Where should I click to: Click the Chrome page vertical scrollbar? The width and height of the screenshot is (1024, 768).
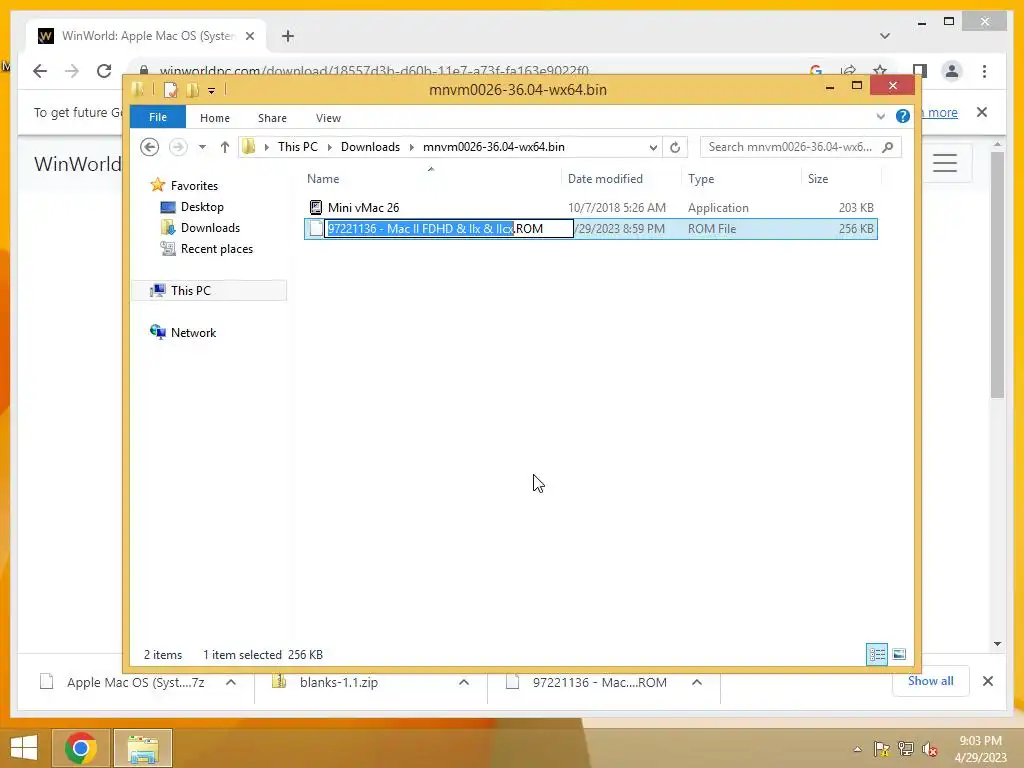coord(997,274)
